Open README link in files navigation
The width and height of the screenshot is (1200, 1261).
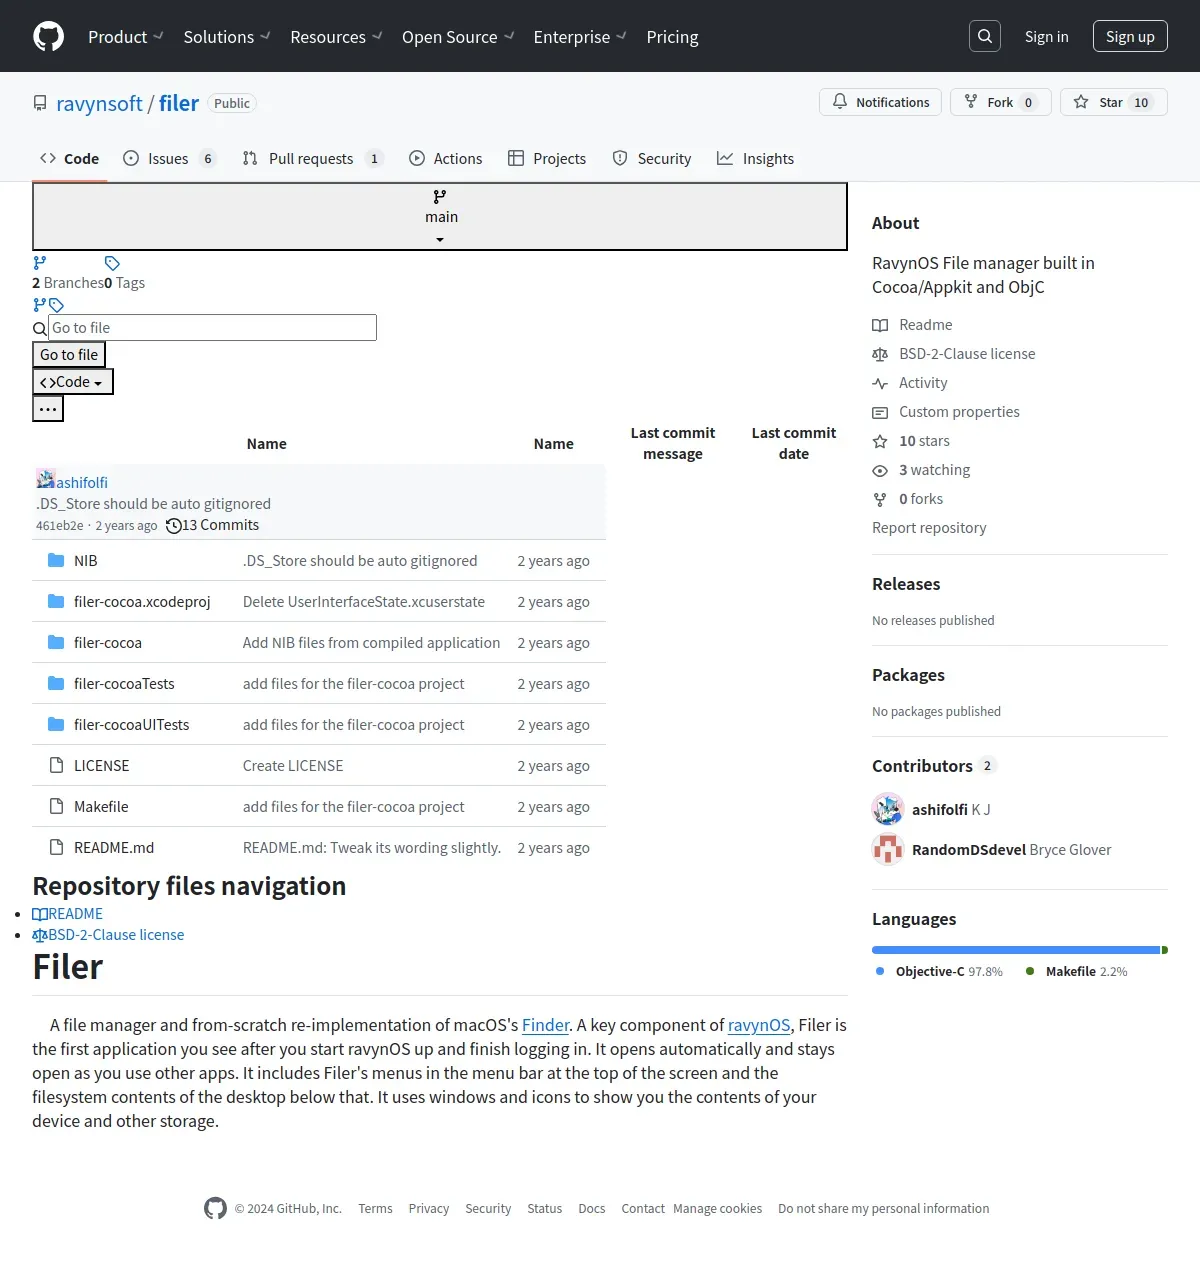[x=67, y=914]
